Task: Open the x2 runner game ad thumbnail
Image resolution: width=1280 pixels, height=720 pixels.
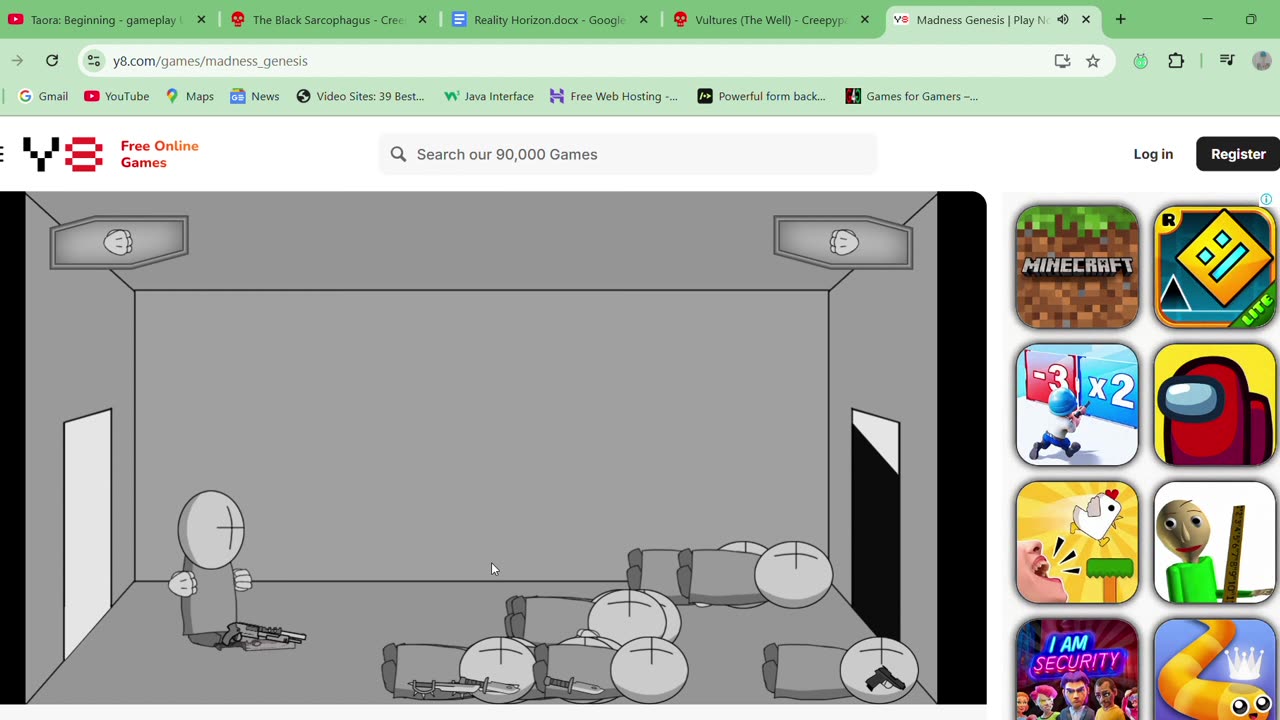Action: [1077, 405]
